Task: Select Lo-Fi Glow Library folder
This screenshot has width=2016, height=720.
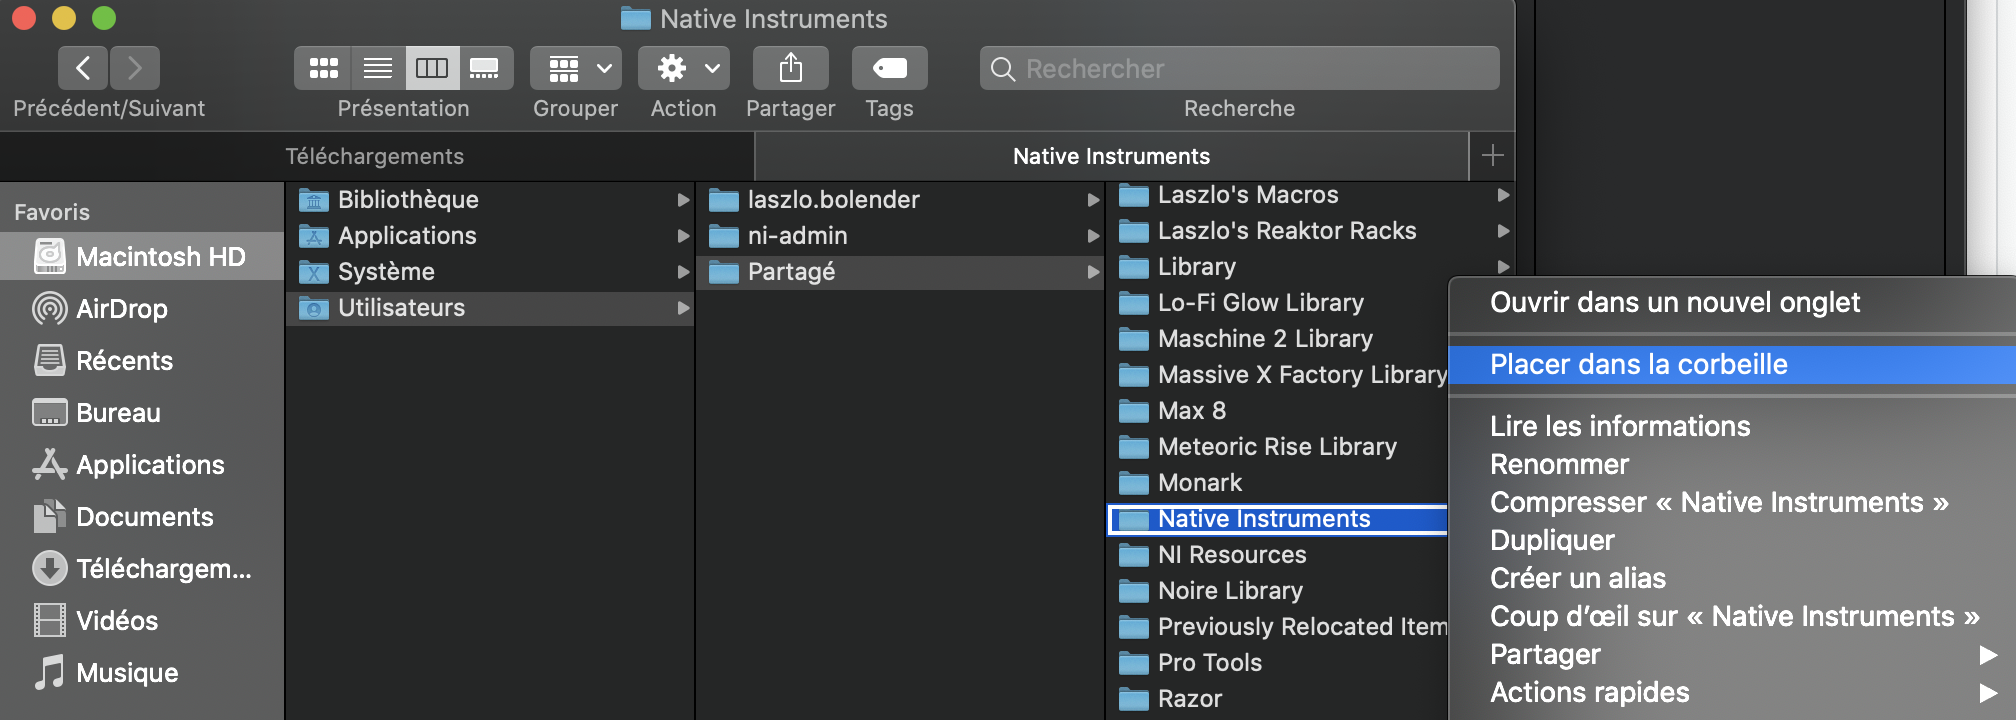Action: pyautogui.click(x=1278, y=303)
